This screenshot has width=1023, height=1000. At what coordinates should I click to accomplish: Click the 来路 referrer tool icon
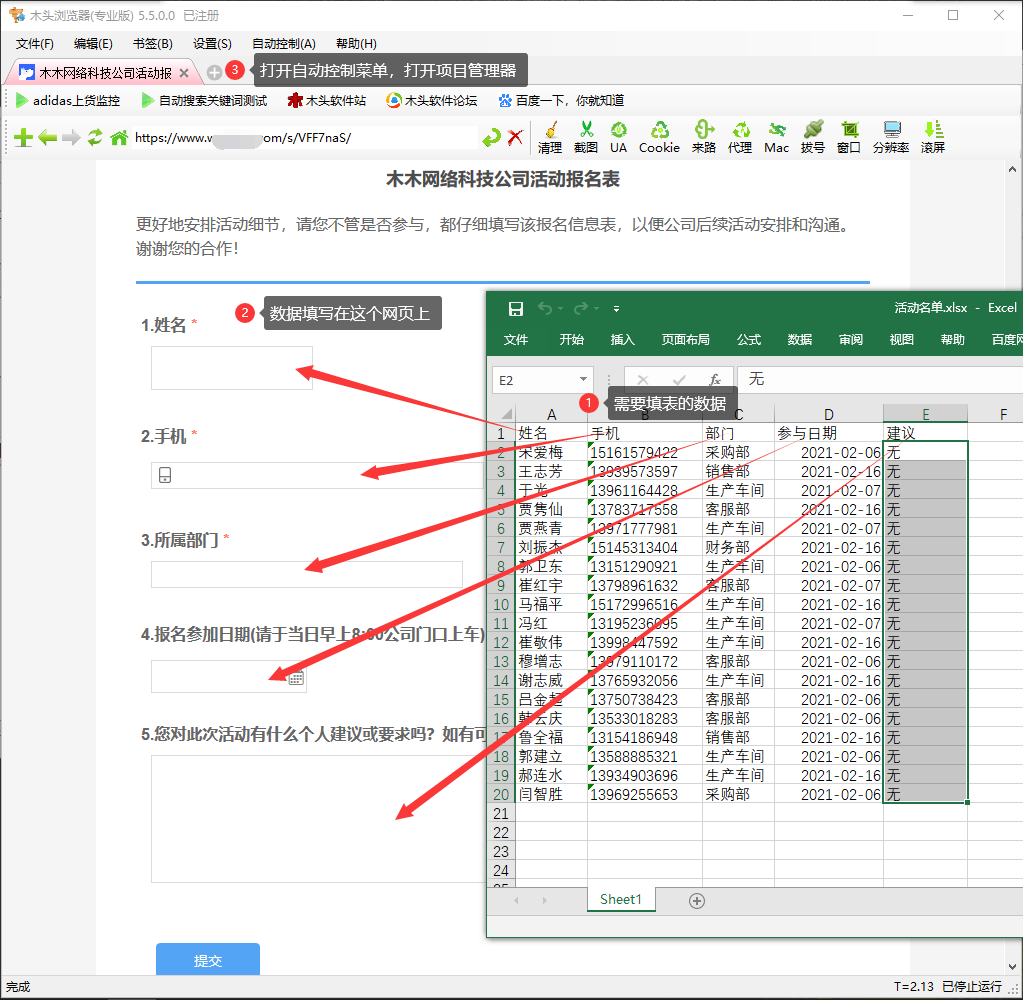704,137
